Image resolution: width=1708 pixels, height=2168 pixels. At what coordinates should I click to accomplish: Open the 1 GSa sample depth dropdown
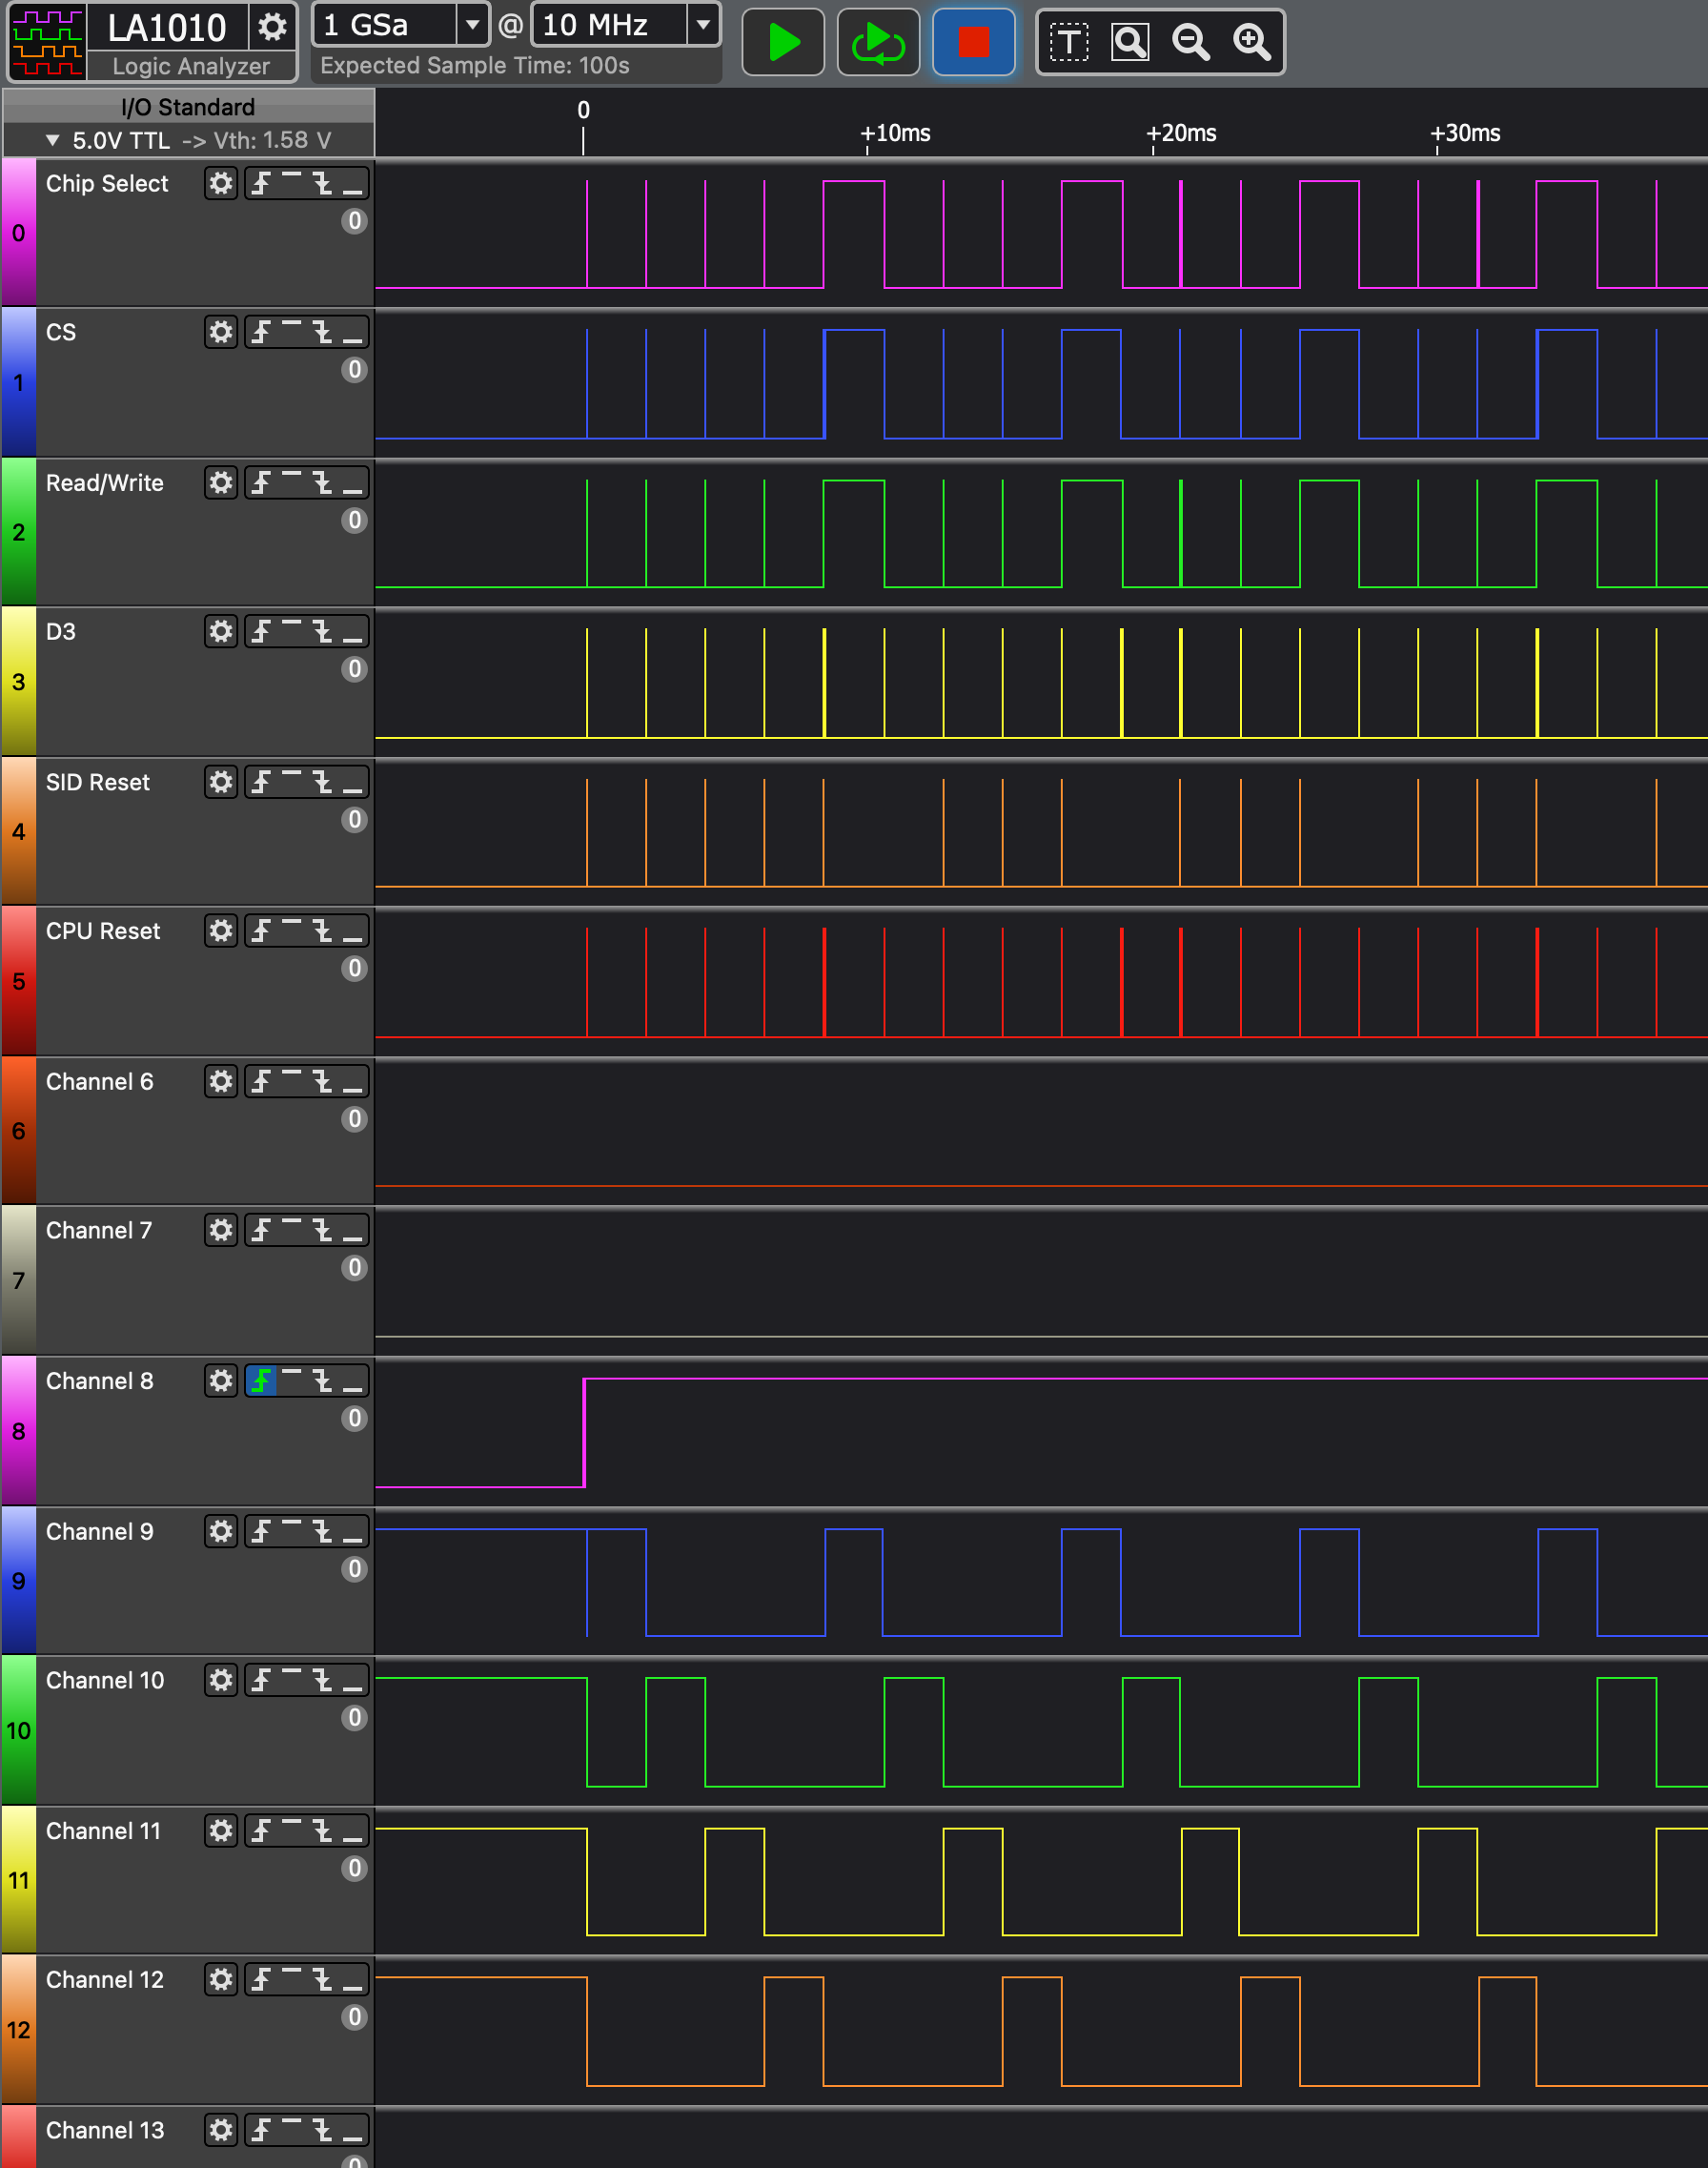pyautogui.click(x=472, y=25)
